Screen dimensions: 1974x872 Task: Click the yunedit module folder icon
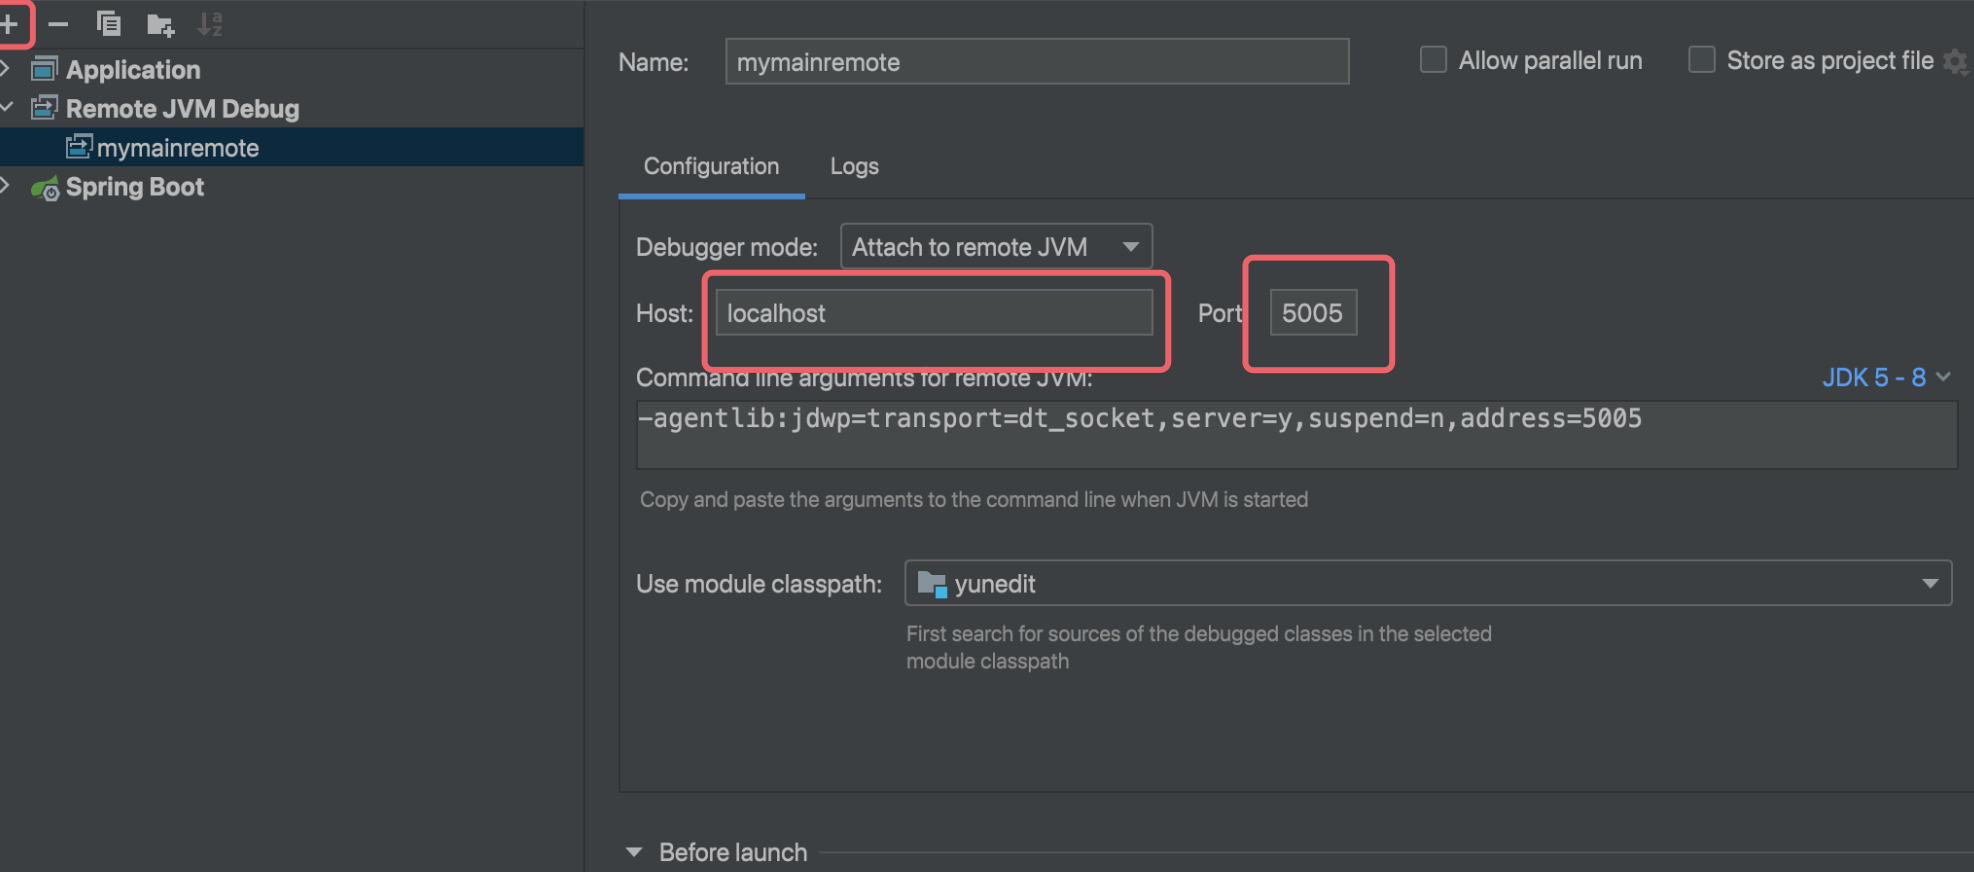coord(932,584)
